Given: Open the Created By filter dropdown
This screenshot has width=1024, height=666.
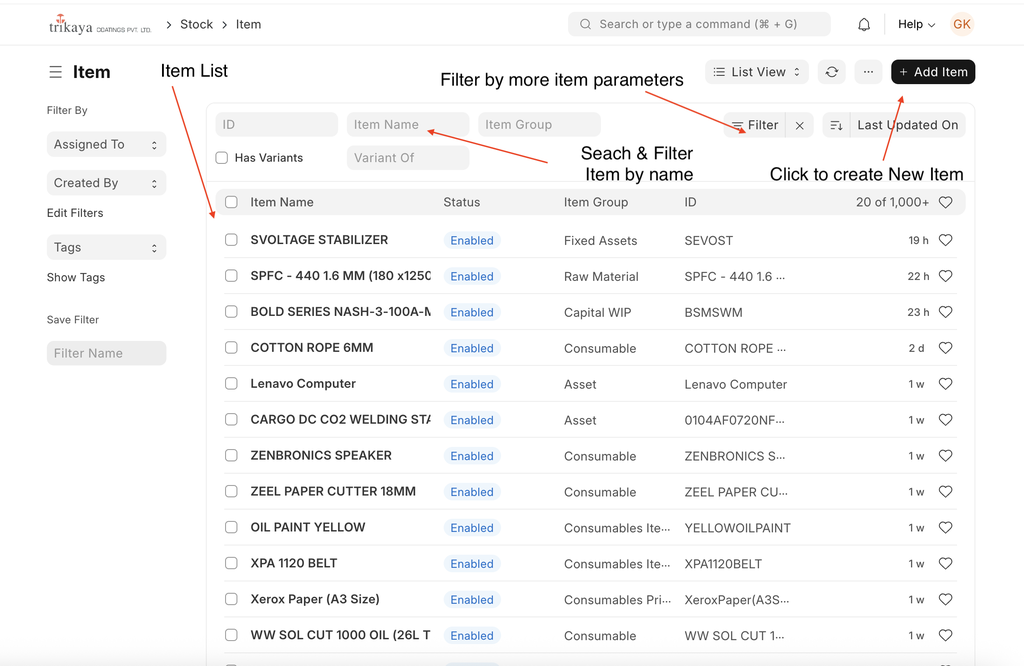Looking at the screenshot, I should 106,183.
